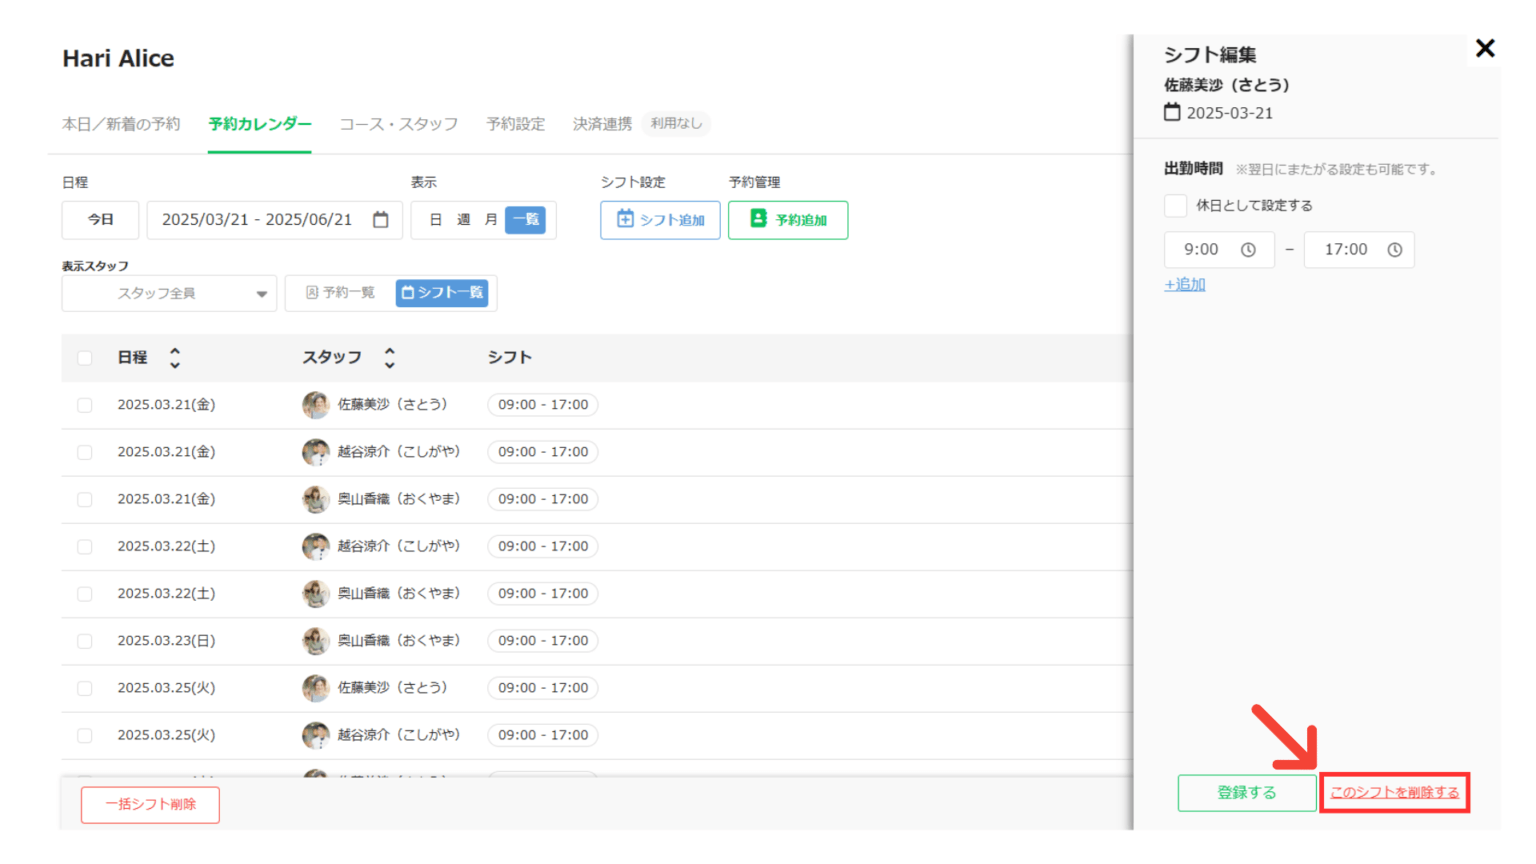Image resolution: width=1536 pixels, height=864 pixels.
Task: Open the 予約設定 tab
Action: pos(515,124)
